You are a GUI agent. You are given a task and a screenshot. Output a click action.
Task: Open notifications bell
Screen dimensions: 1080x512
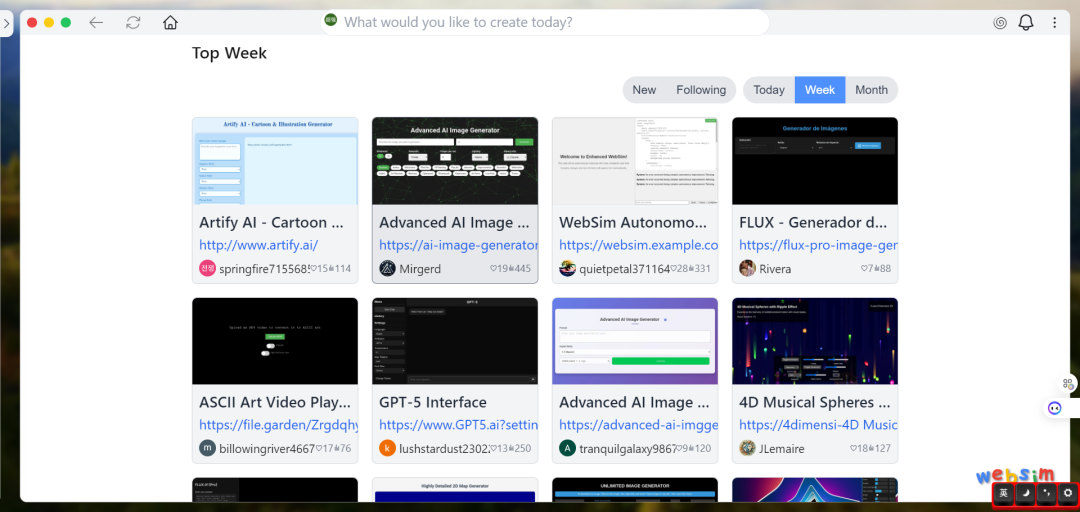pos(1026,22)
